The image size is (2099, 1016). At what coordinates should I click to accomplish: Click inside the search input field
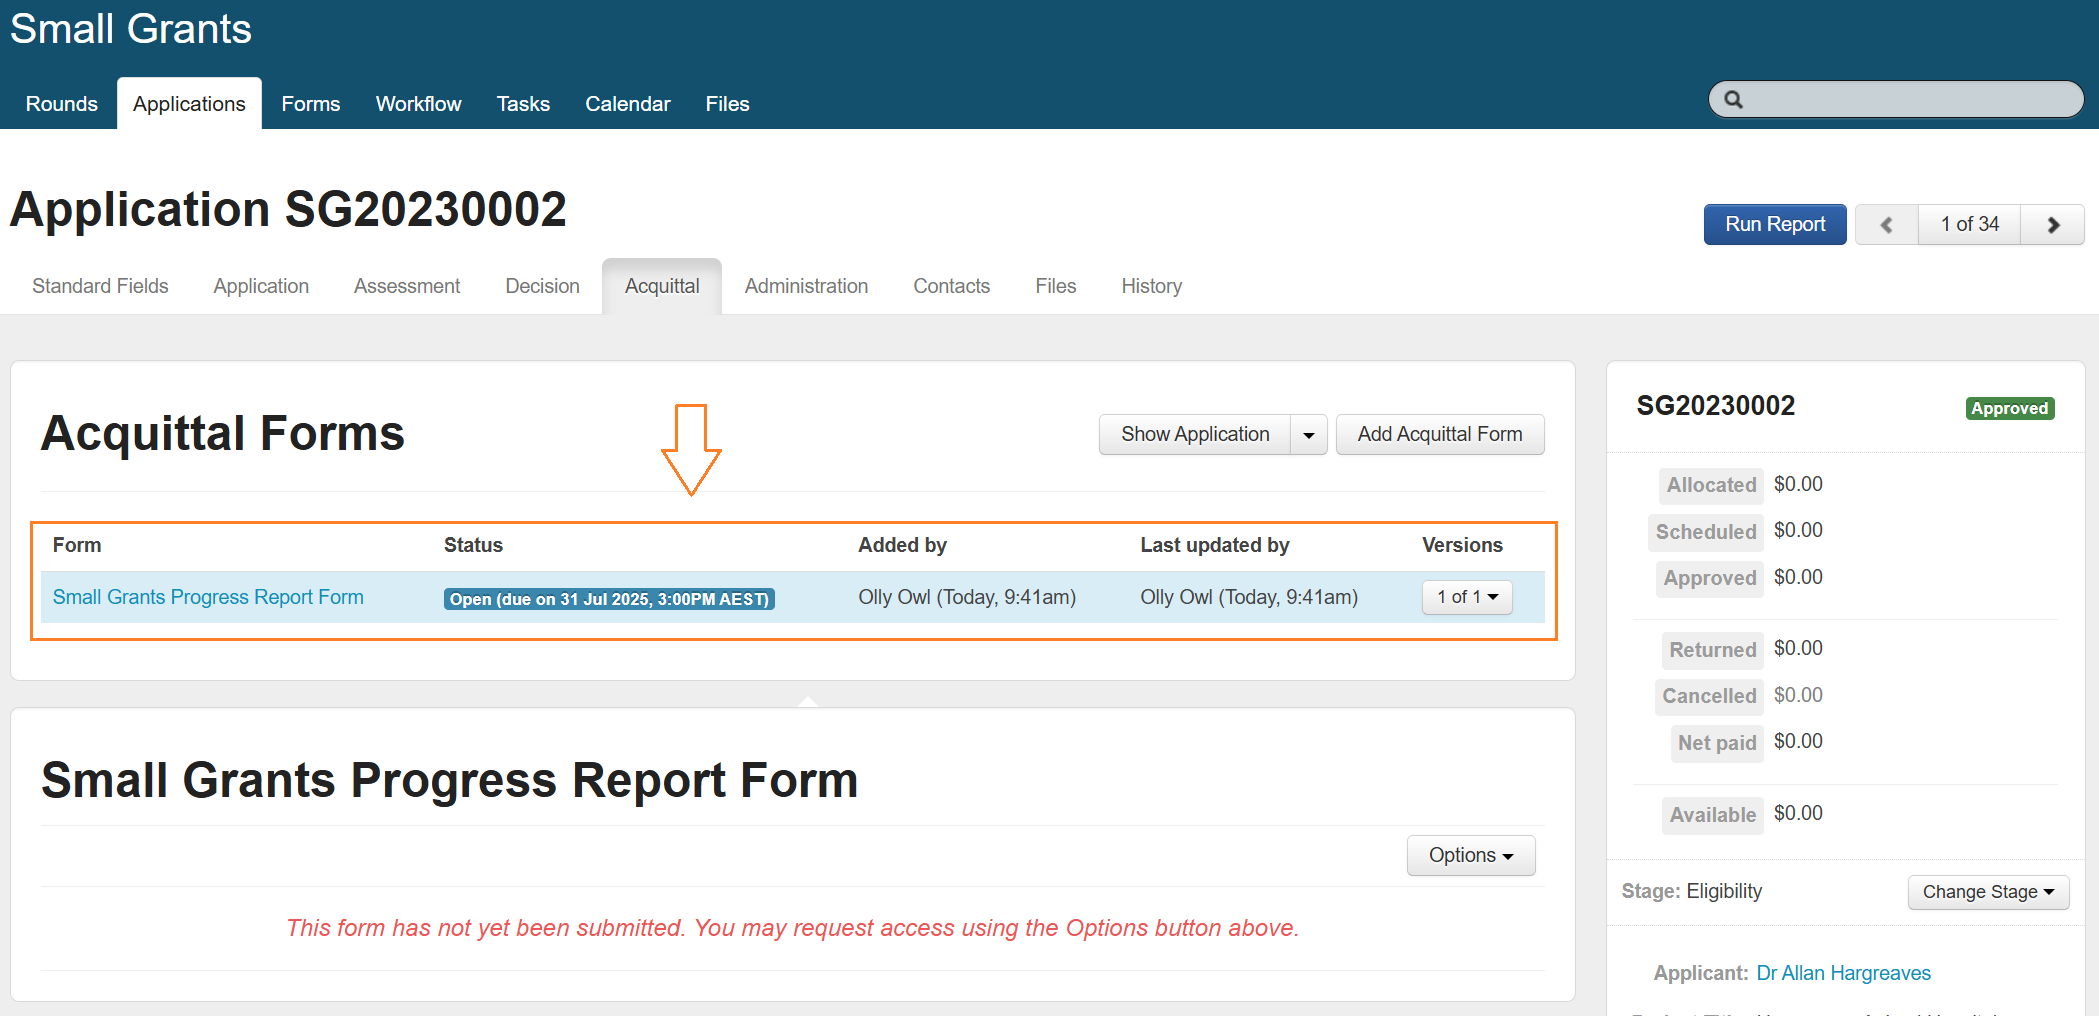pyautogui.click(x=1910, y=100)
